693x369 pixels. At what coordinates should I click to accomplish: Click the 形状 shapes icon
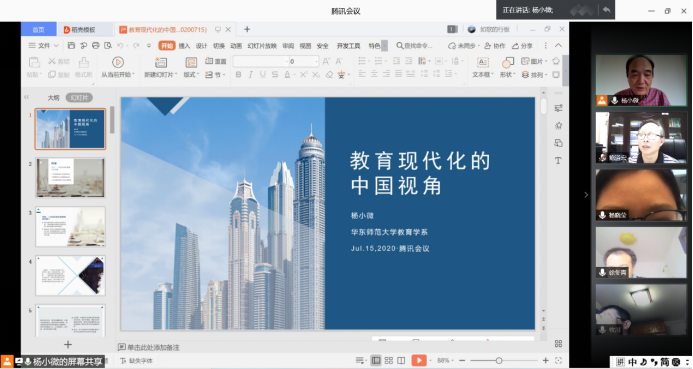507,62
